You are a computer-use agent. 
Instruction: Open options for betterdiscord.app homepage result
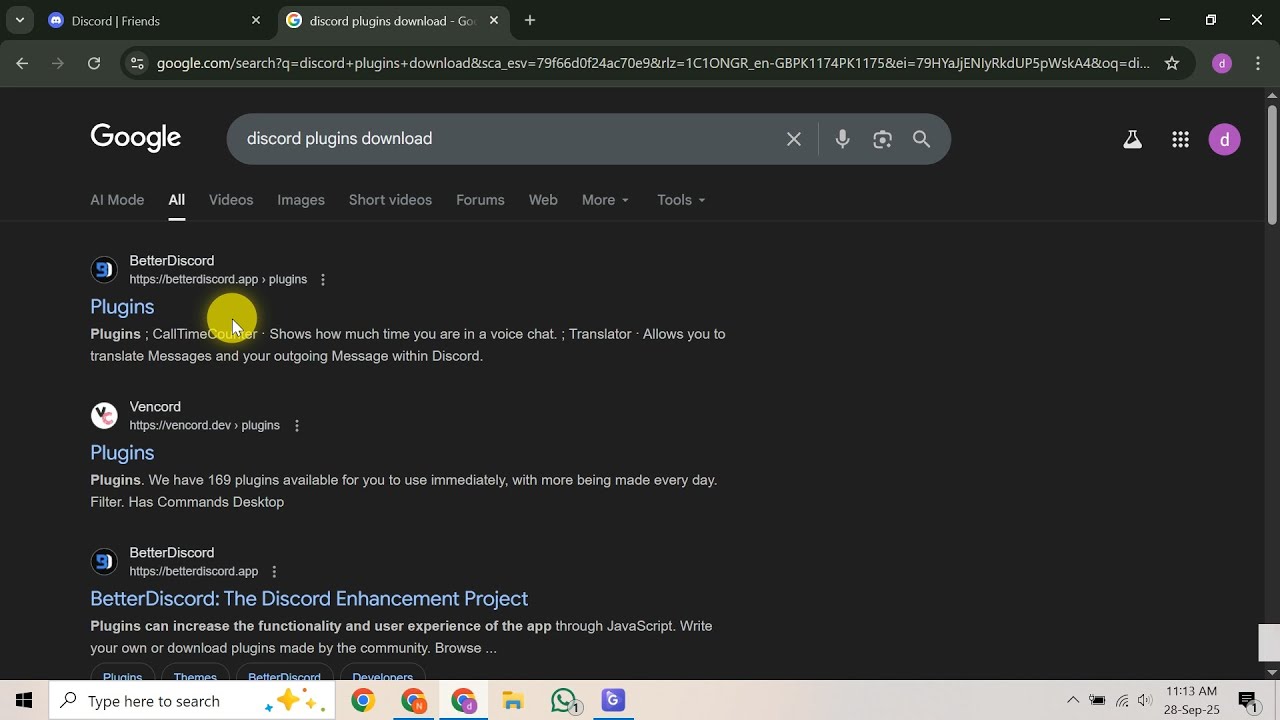tap(274, 572)
